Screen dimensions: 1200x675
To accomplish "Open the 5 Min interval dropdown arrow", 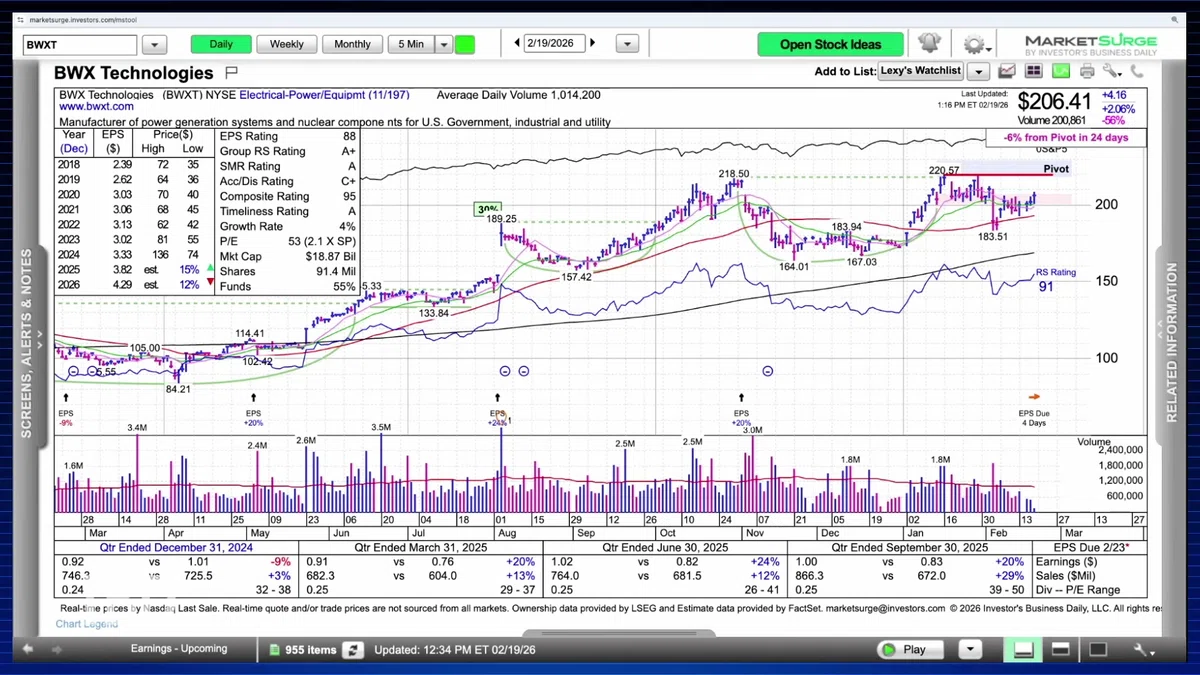I will (442, 44).
